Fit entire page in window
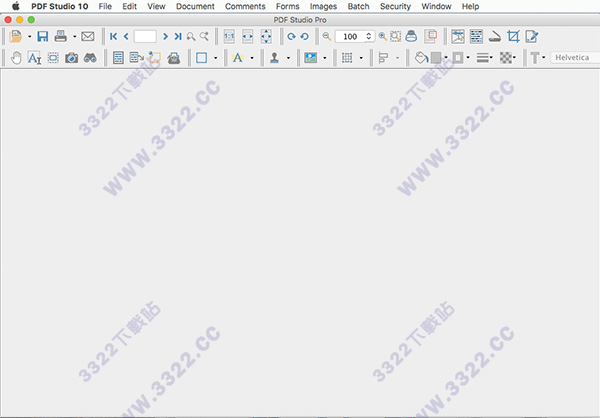 [266, 36]
